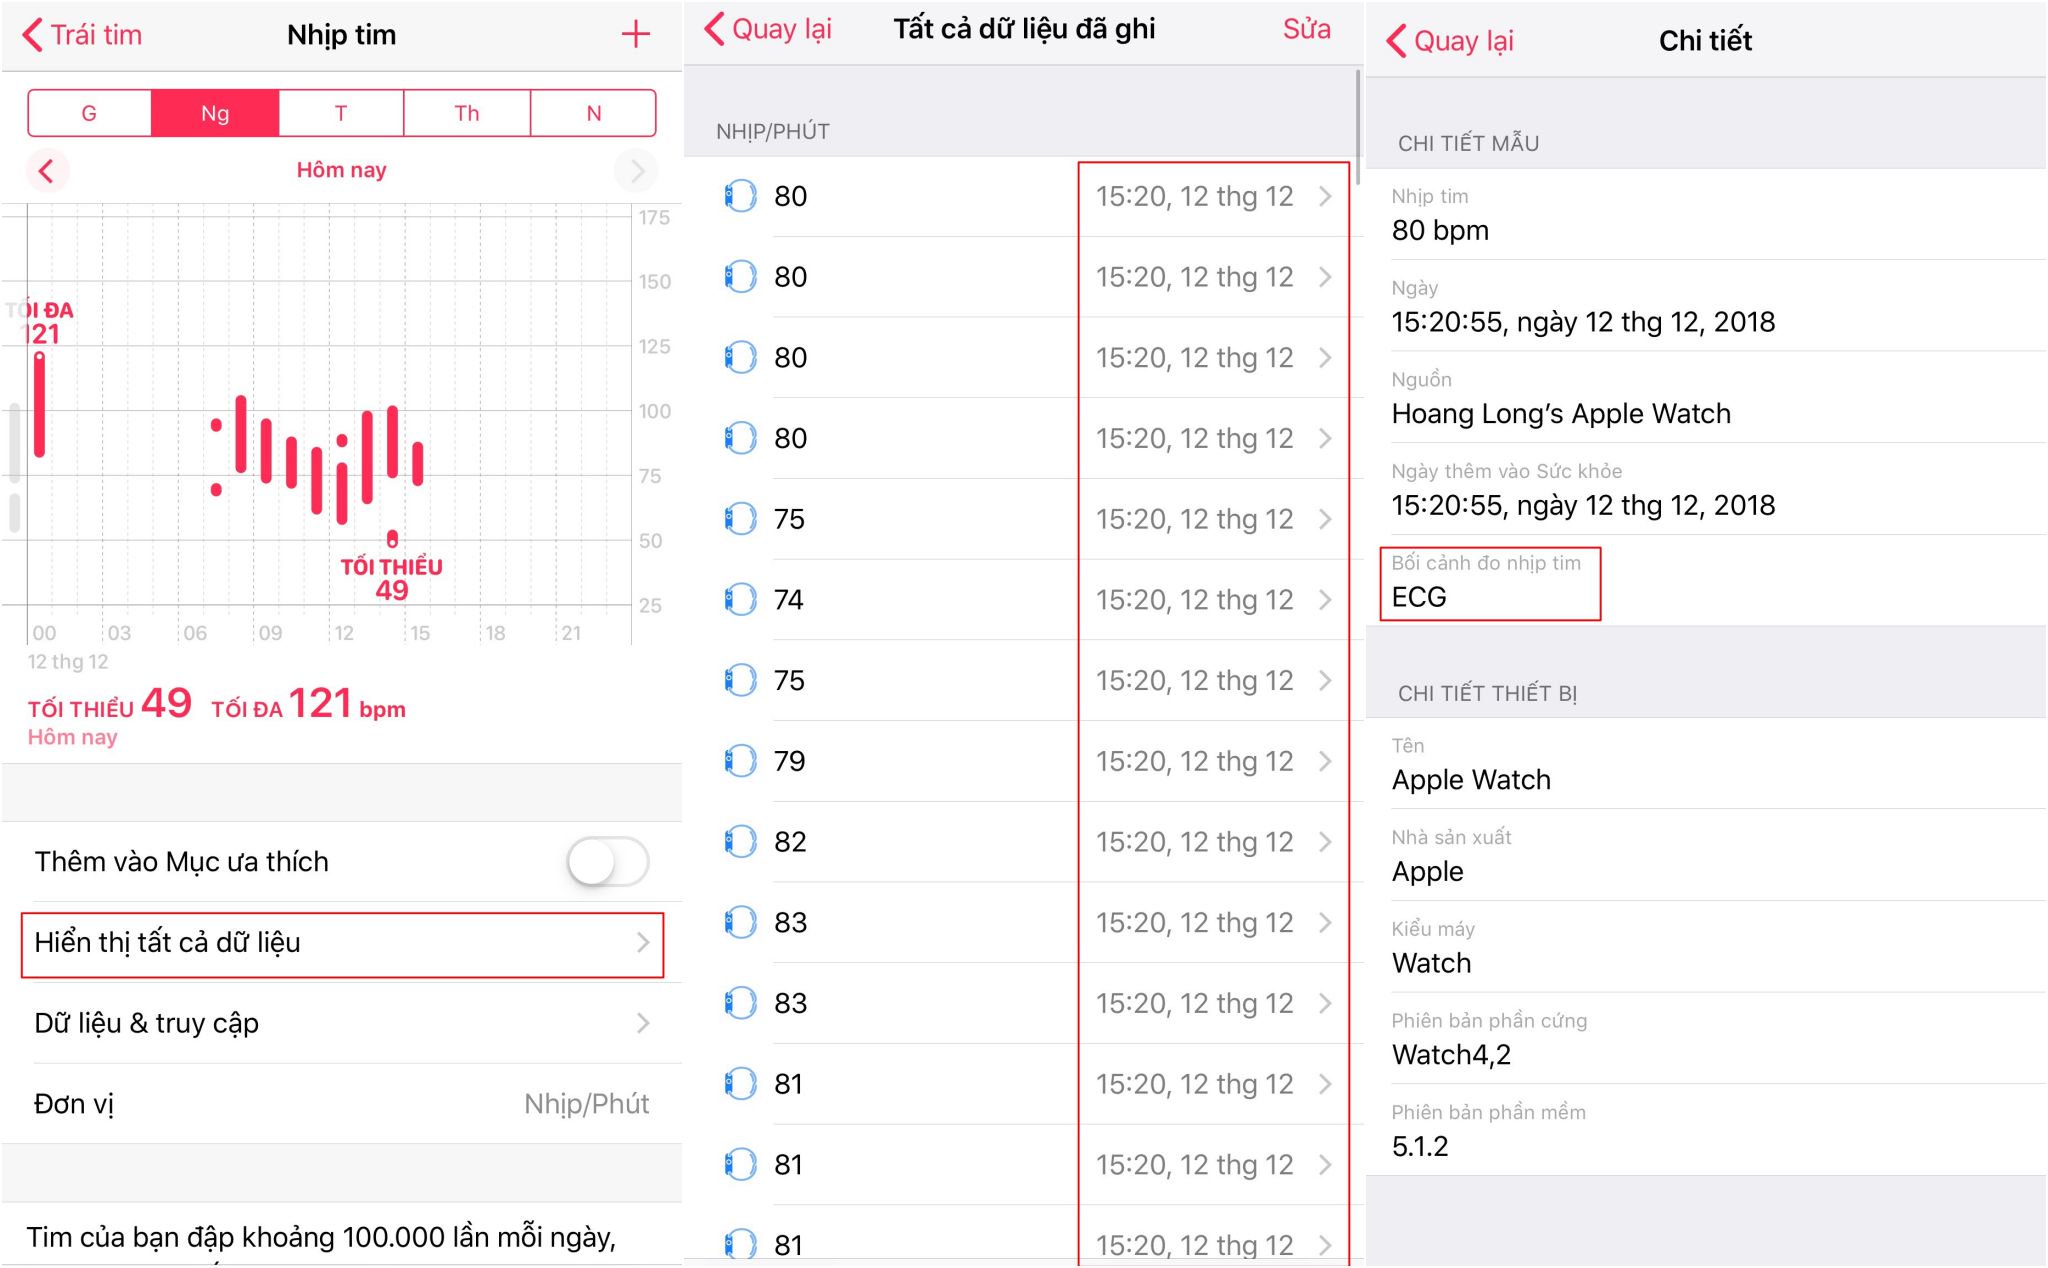Select the G (hour) segment
2048x1268 pixels.
click(89, 113)
